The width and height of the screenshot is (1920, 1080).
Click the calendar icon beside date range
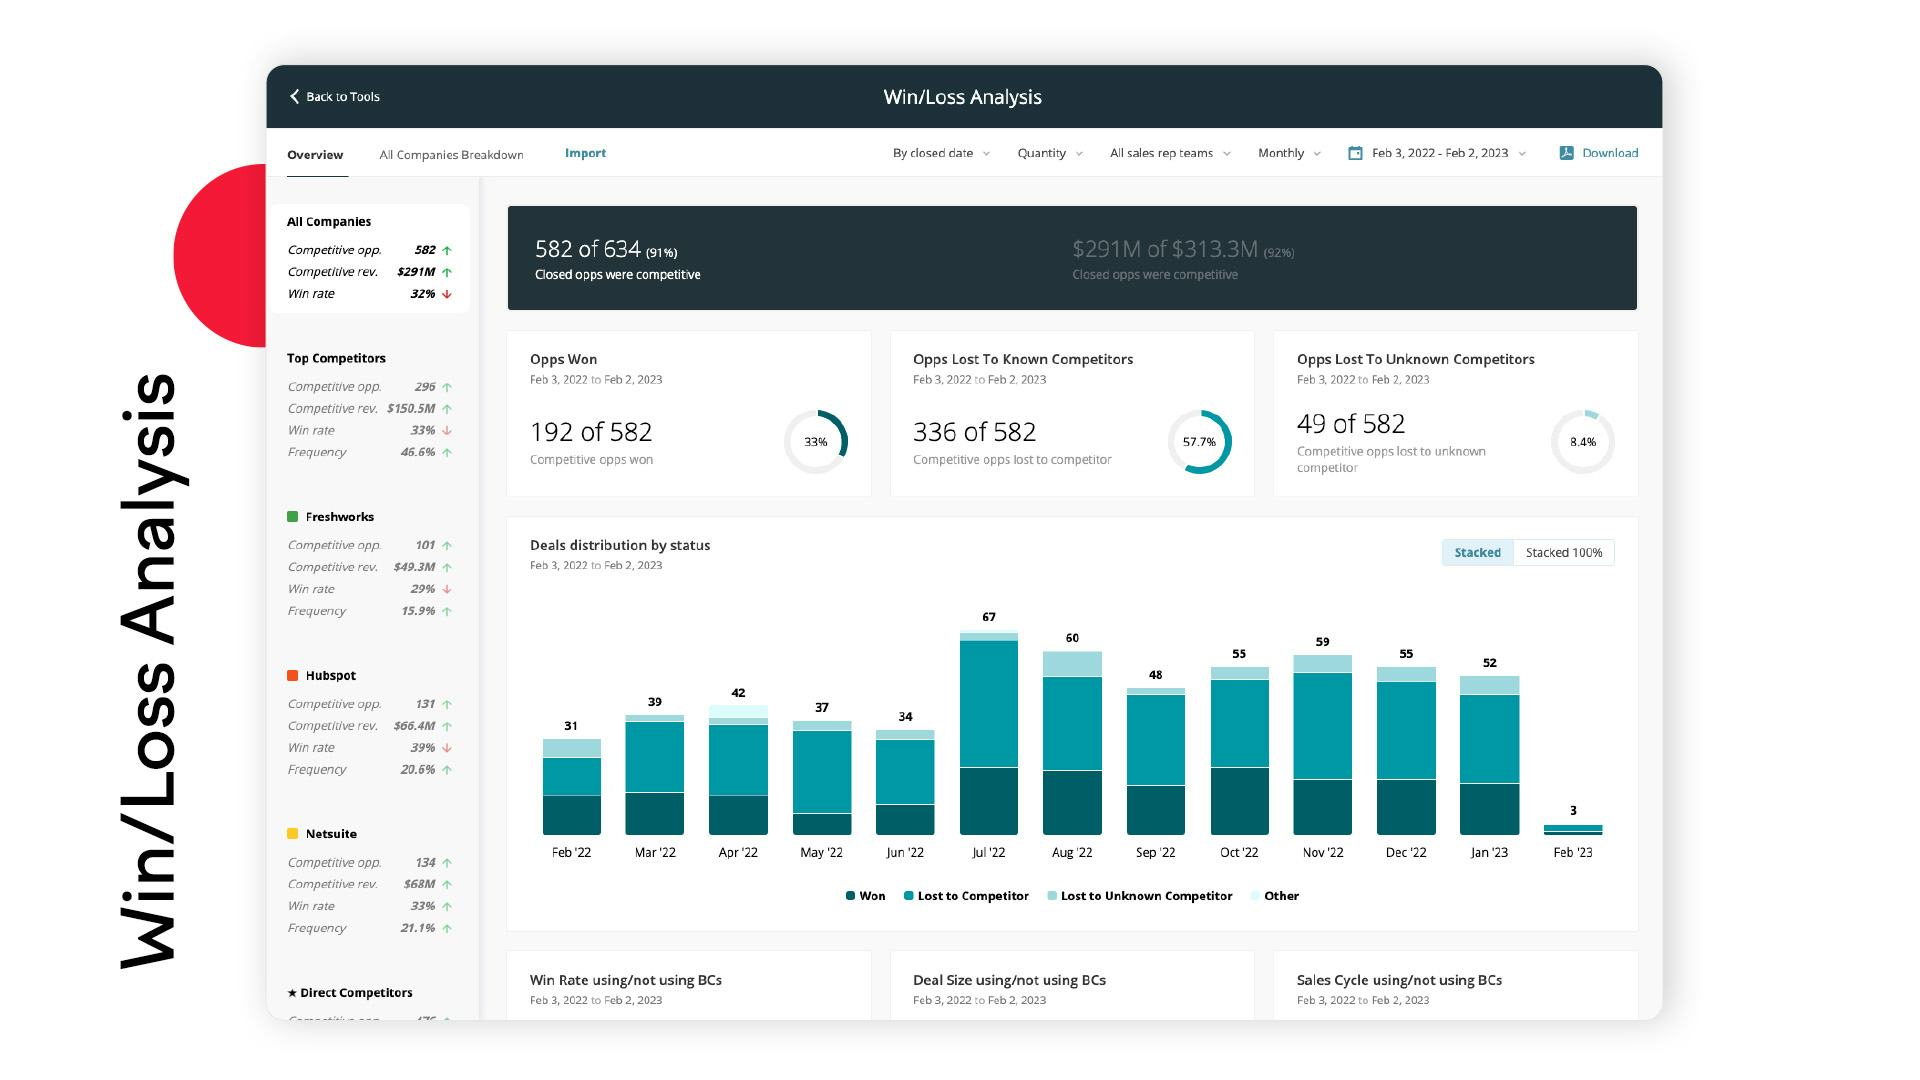1355,153
